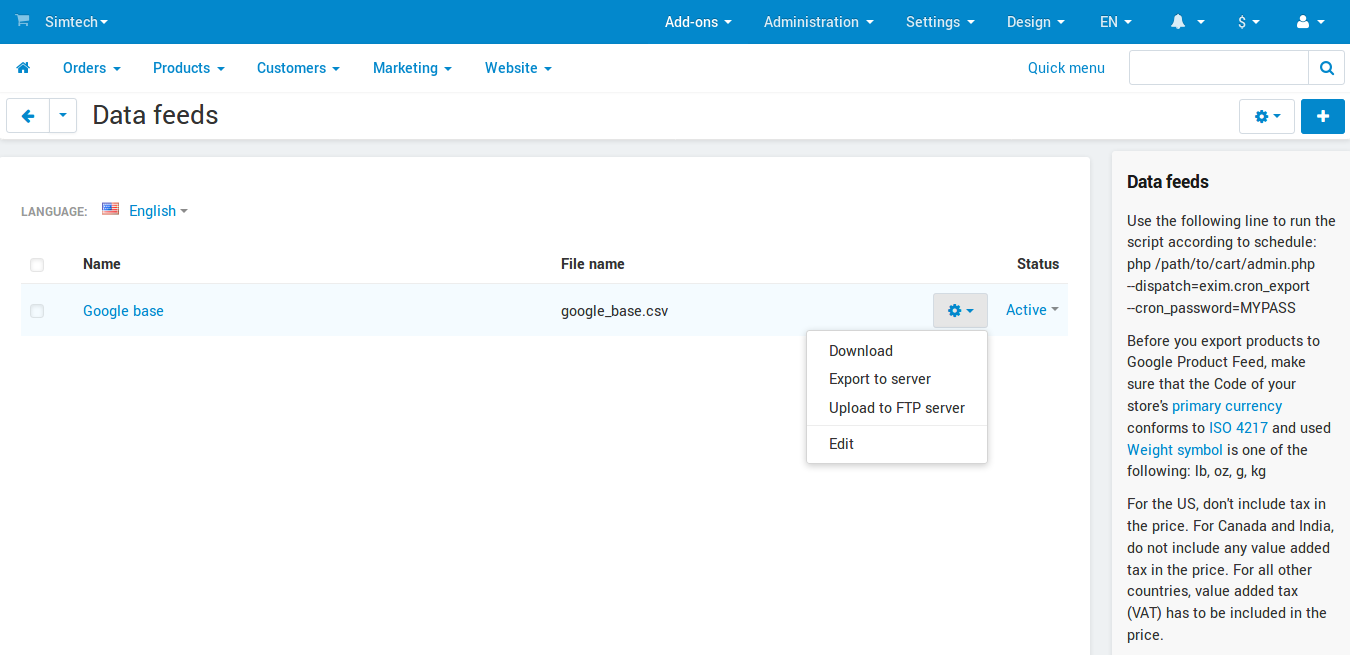Open the Design menu
Image resolution: width=1350 pixels, height=655 pixels.
tap(1036, 22)
